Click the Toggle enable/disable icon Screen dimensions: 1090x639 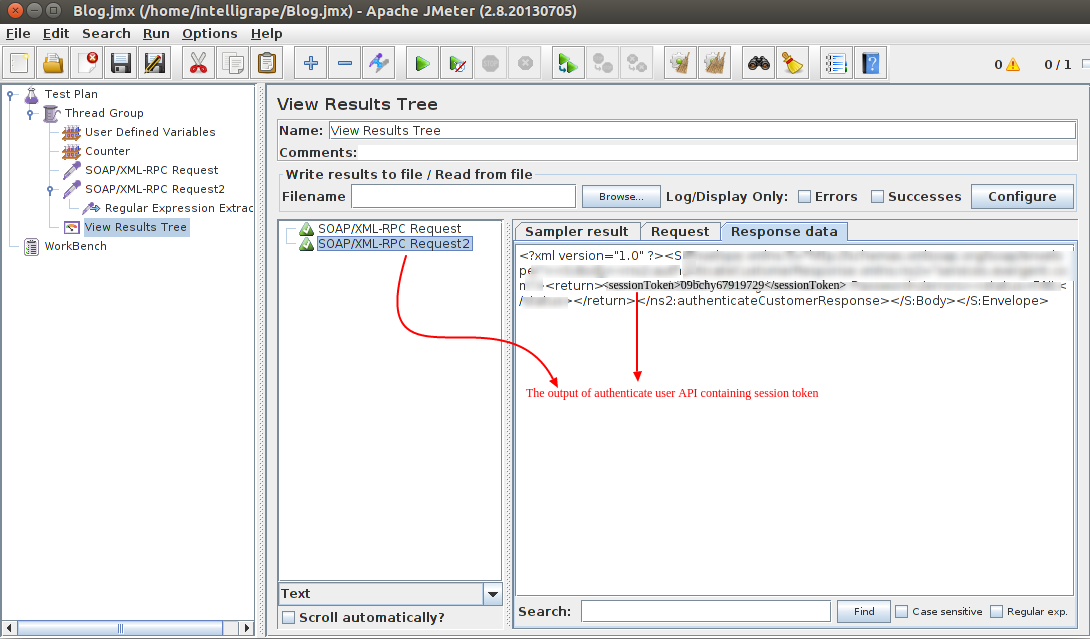pyautogui.click(x=379, y=63)
